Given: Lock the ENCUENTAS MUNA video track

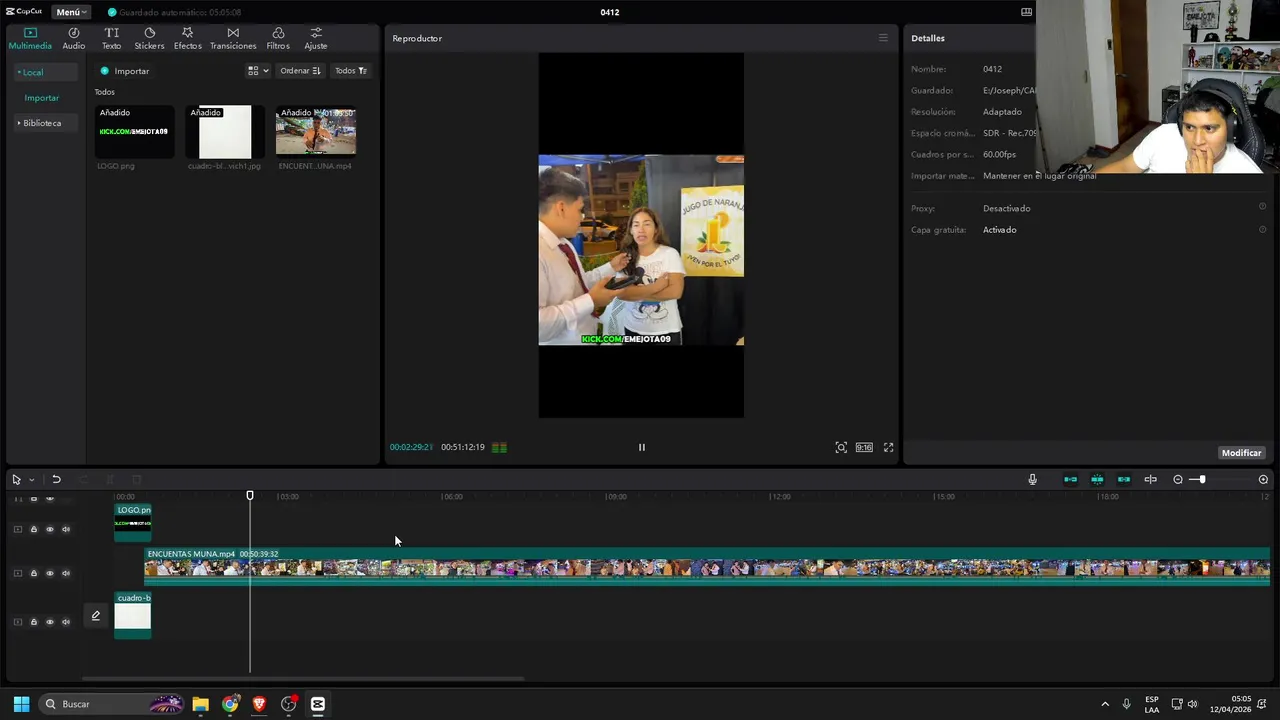Looking at the screenshot, I should tap(33, 573).
